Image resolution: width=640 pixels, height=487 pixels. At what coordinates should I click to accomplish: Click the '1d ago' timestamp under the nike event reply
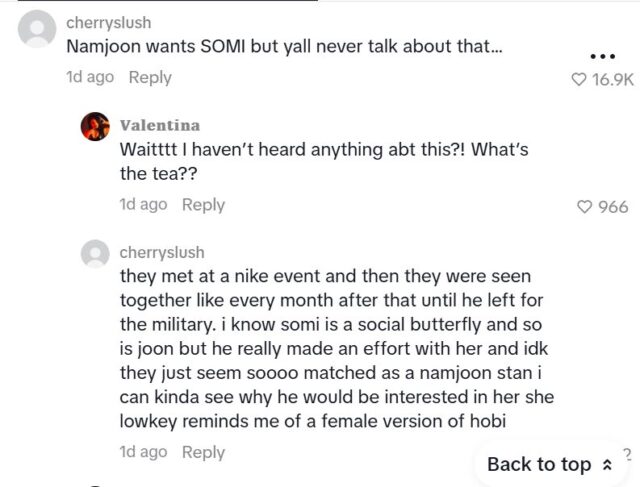pos(143,452)
